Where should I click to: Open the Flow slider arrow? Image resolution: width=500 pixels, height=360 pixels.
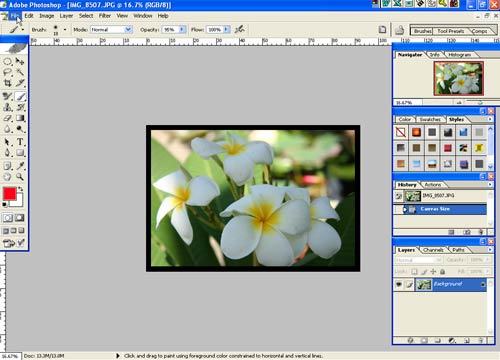(226, 30)
